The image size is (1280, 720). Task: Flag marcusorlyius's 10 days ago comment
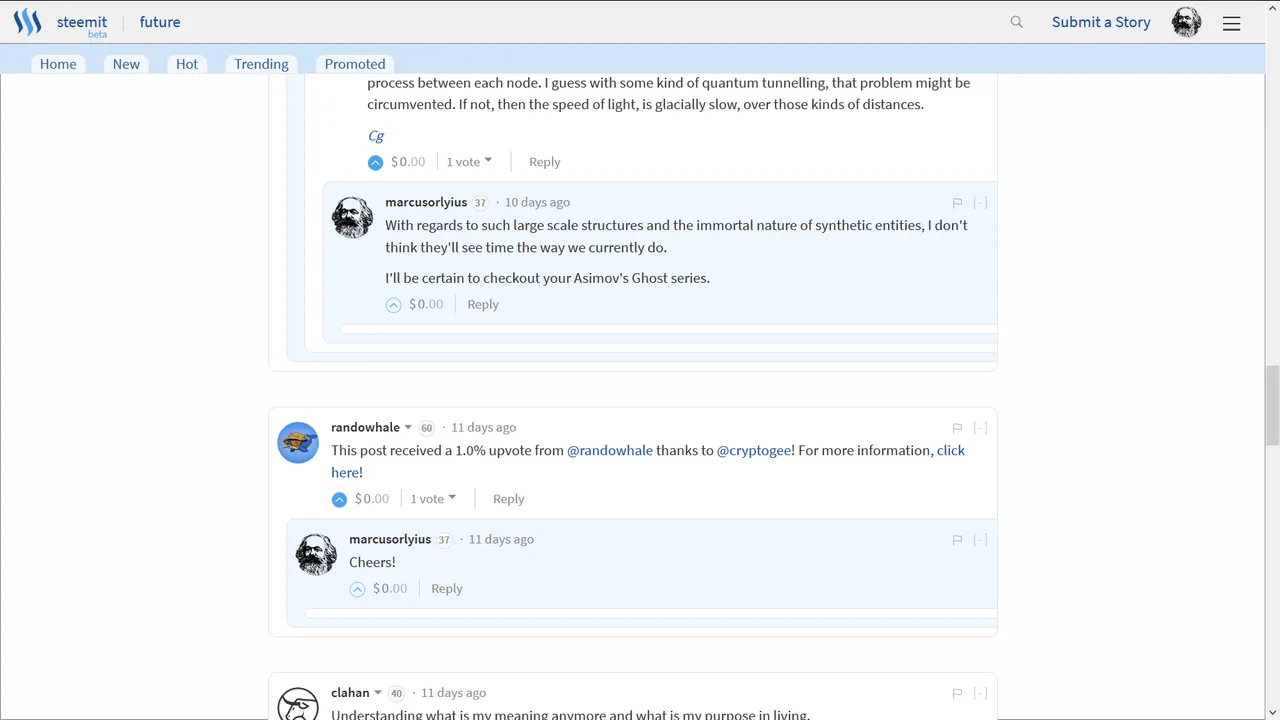pos(957,203)
